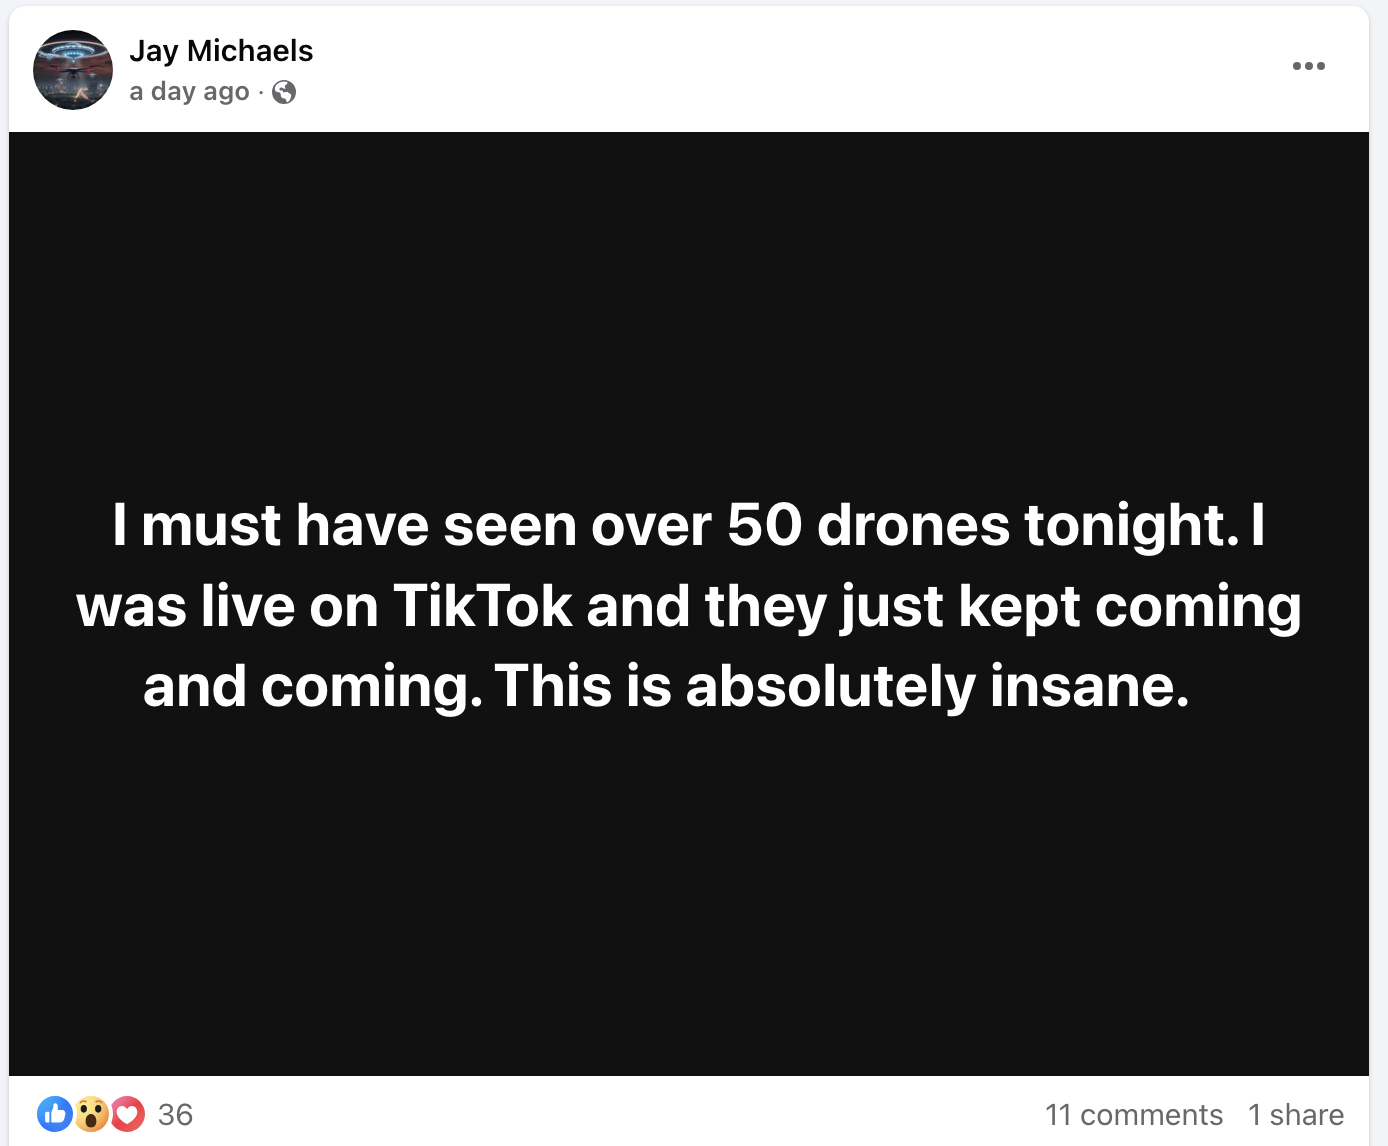1388x1146 pixels.
Task: Show who reacted via the 36 count
Action: (x=175, y=1115)
